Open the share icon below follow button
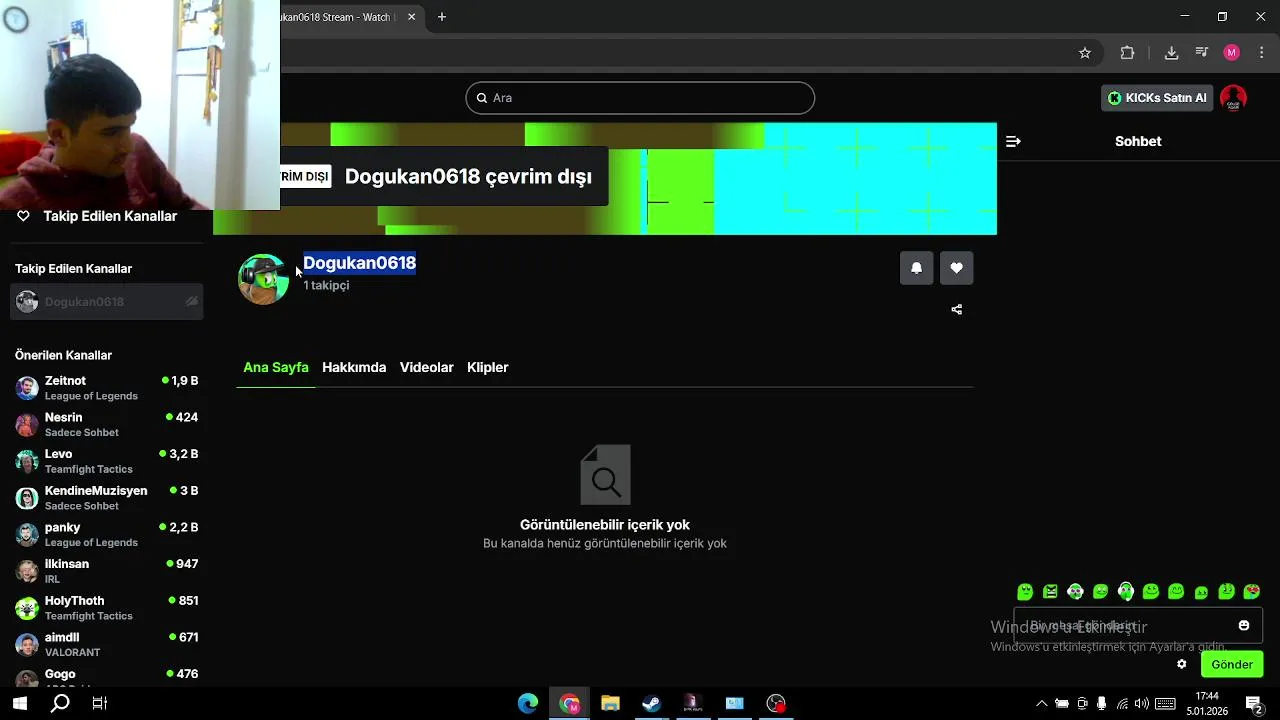The height and width of the screenshot is (720, 1280). coord(957,310)
